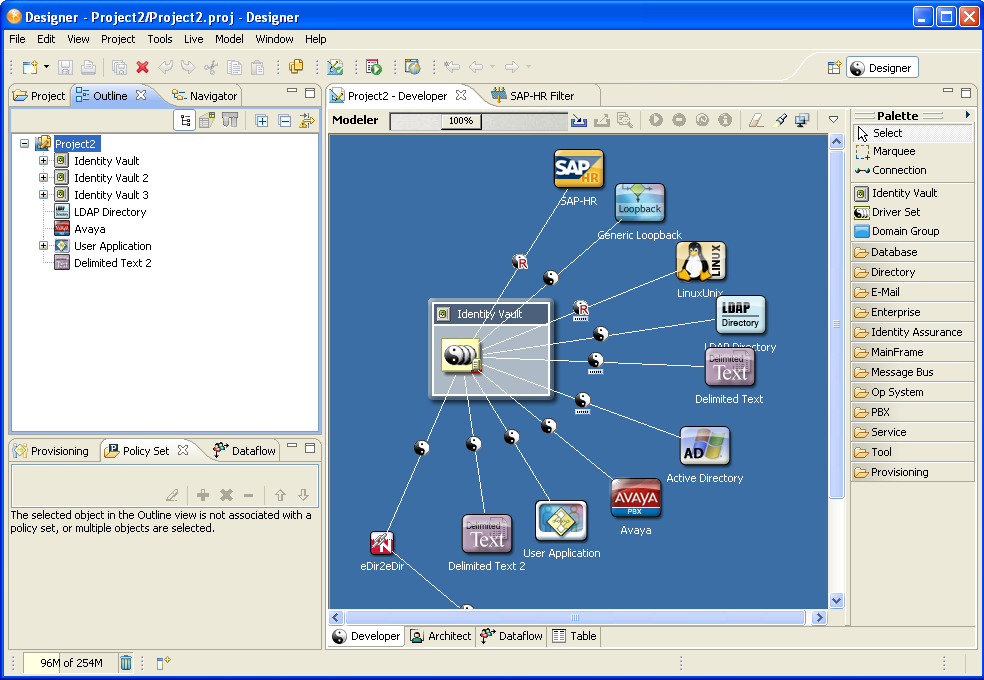The width and height of the screenshot is (984, 680).
Task: Open the Modeler view menu triangle
Action: point(833,120)
